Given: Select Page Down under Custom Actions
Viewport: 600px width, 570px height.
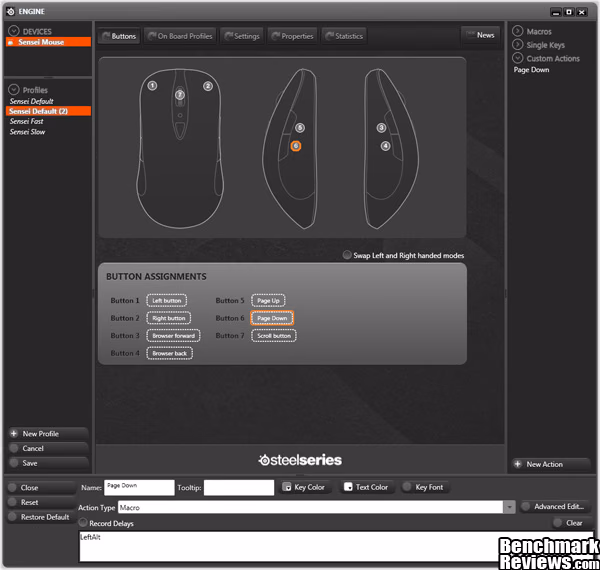Looking at the screenshot, I should pos(531,70).
